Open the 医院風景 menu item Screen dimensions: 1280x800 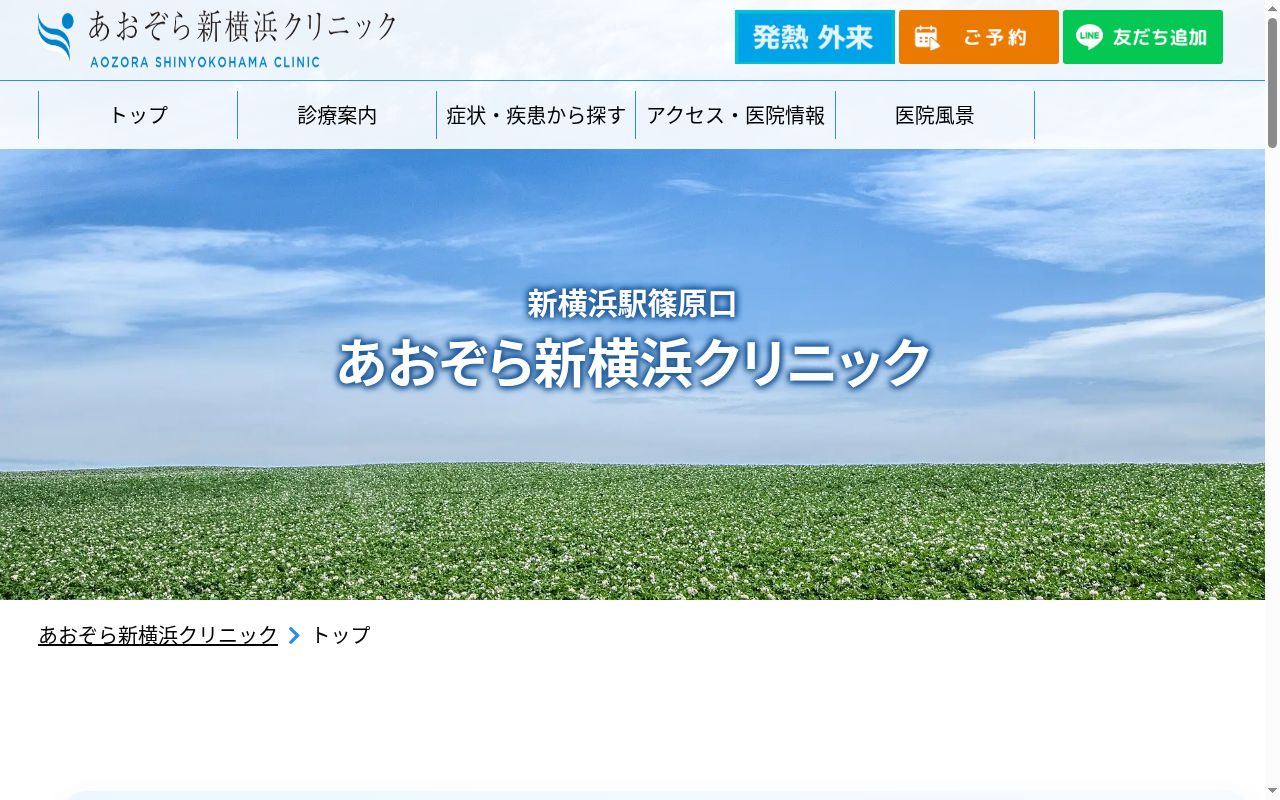pos(935,115)
